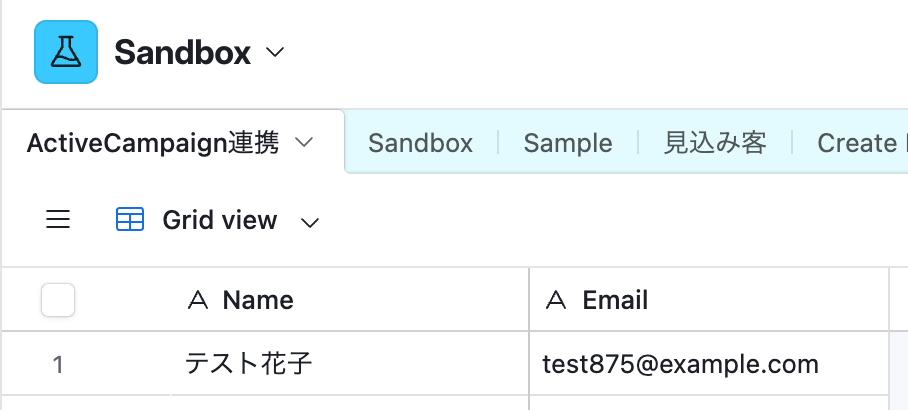This screenshot has width=908, height=410.
Task: Open the ActiveCampaign連携 tab dropdown arrow
Action: [x=305, y=143]
